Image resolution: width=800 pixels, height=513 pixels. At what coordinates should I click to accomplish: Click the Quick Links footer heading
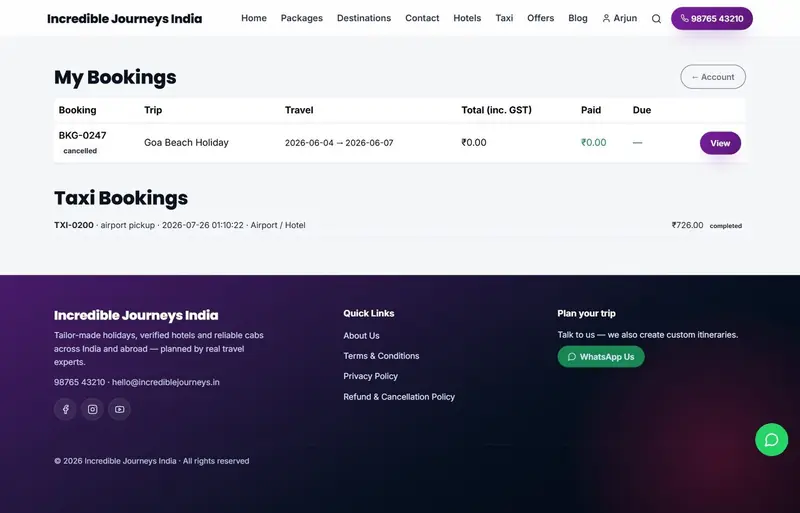(369, 313)
